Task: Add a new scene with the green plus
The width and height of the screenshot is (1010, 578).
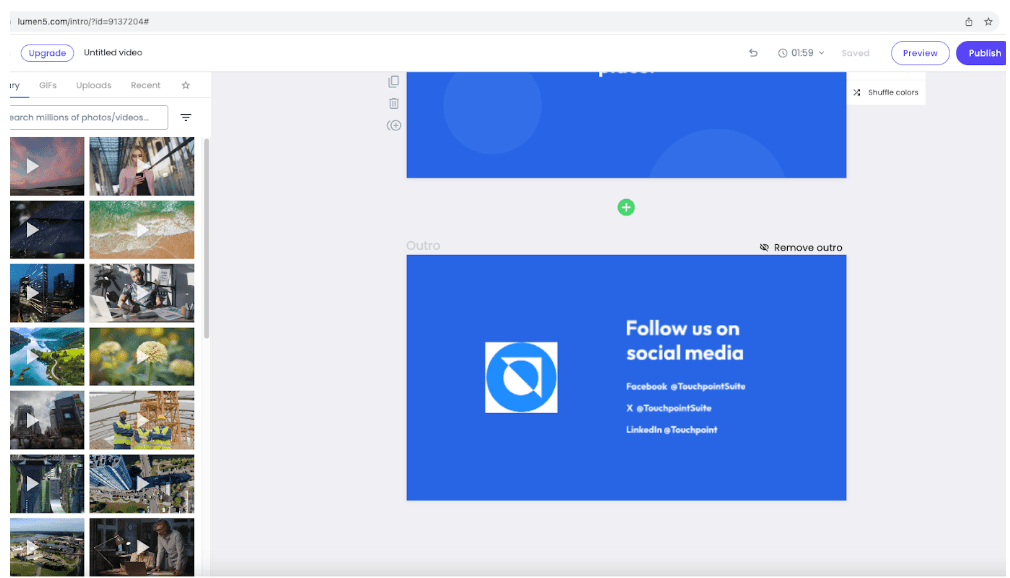Action: click(x=626, y=207)
